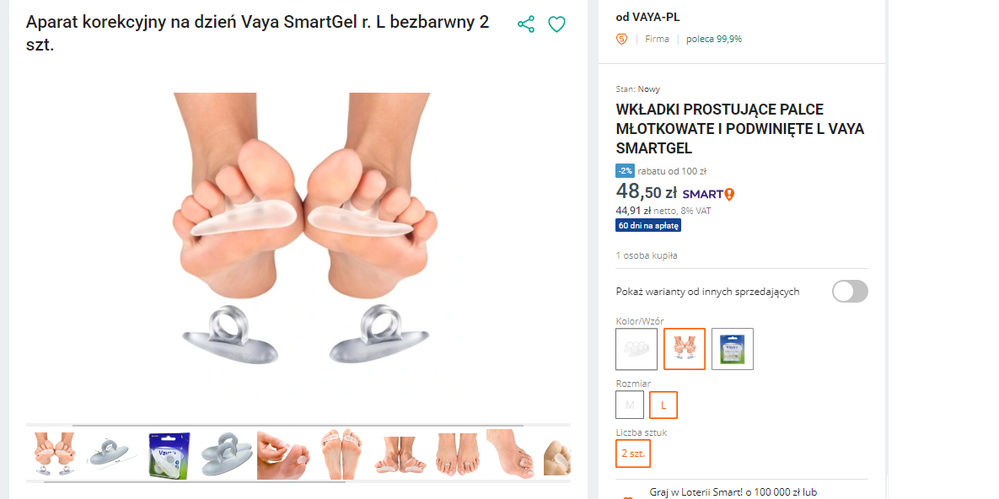999x499 pixels.
Task: Select size M option
Action: [629, 405]
